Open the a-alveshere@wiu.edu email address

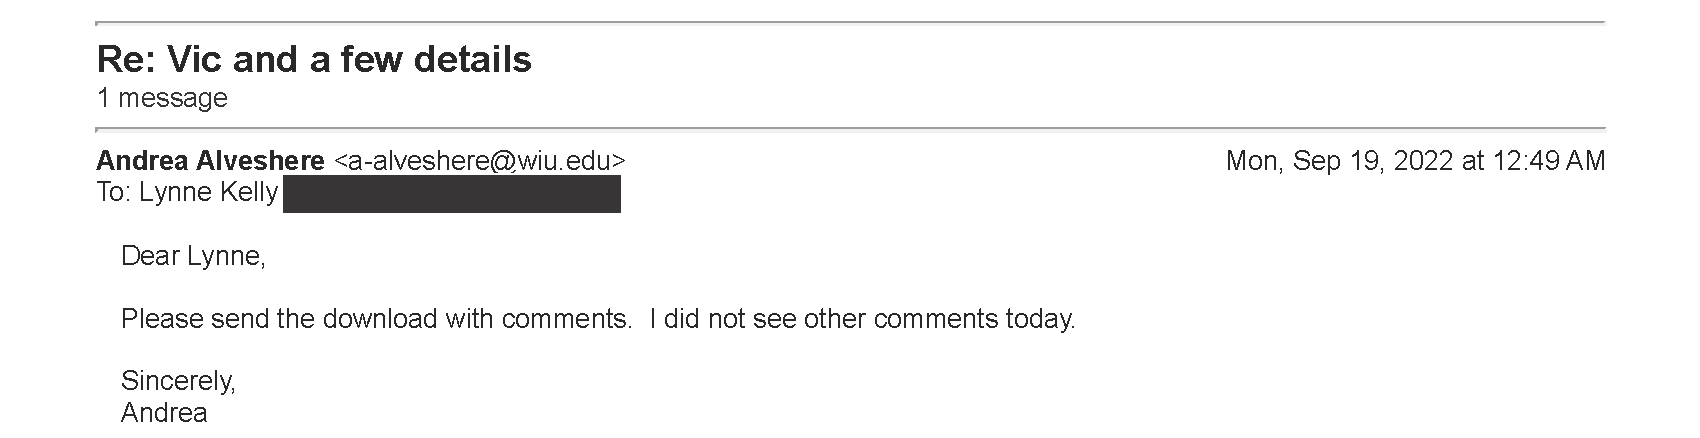(480, 161)
